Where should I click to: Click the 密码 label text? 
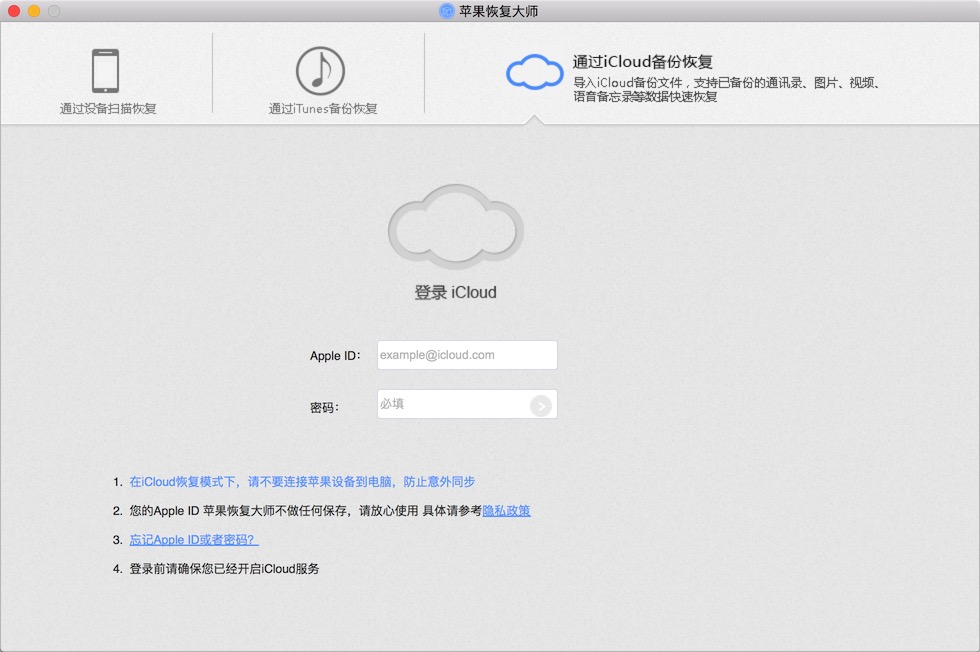coord(325,407)
